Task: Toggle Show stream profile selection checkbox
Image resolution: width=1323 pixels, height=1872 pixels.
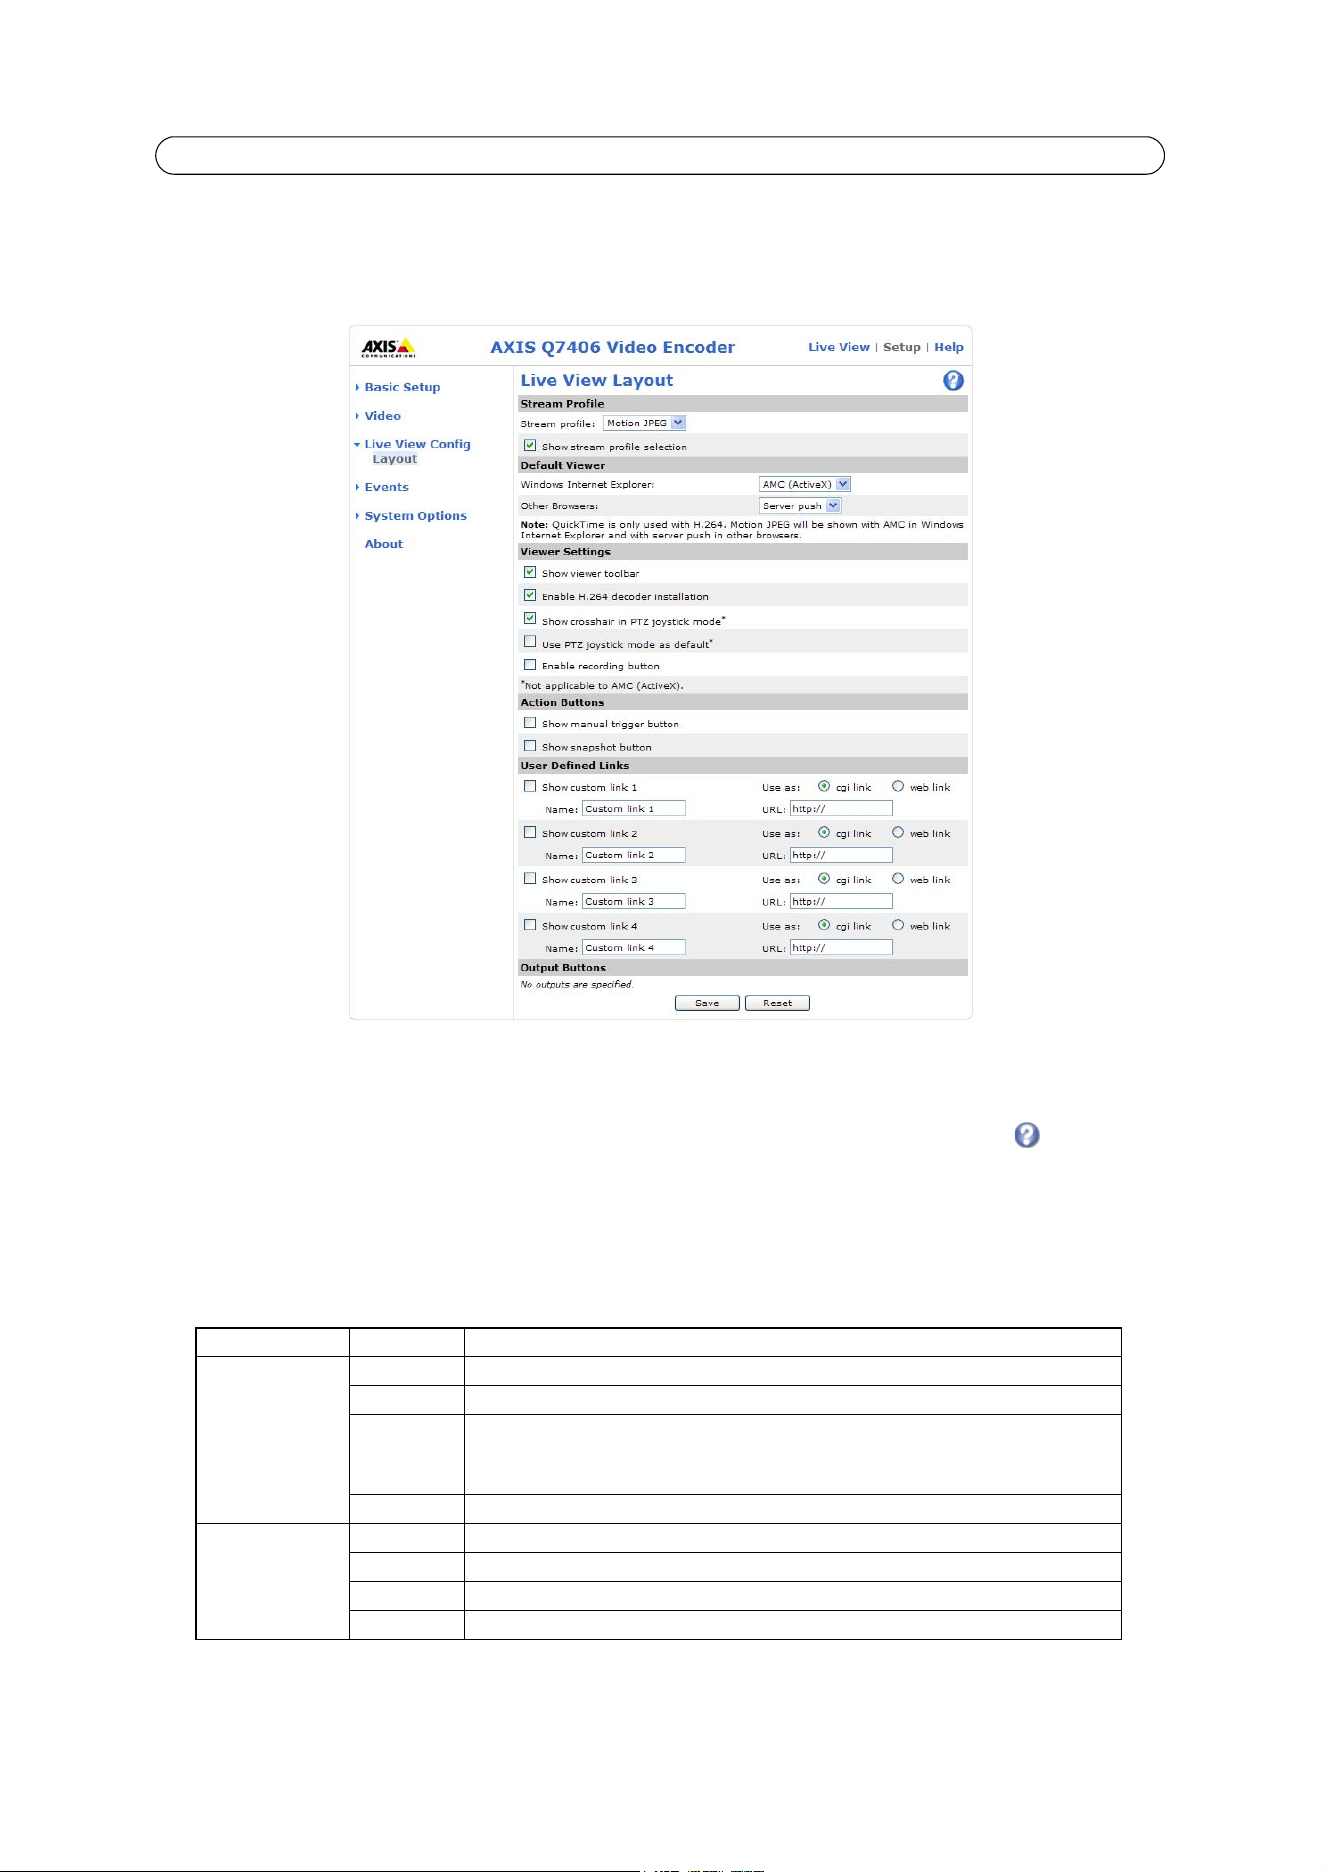Action: pyautogui.click(x=530, y=445)
